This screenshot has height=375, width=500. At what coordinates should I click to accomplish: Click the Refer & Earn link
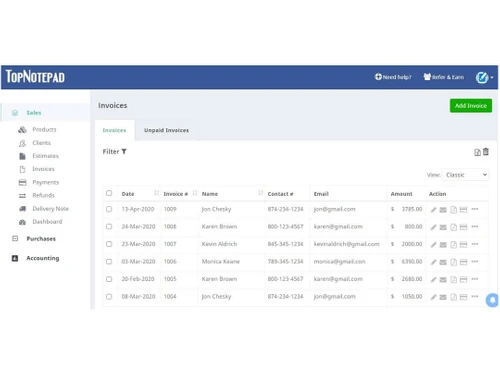point(444,77)
